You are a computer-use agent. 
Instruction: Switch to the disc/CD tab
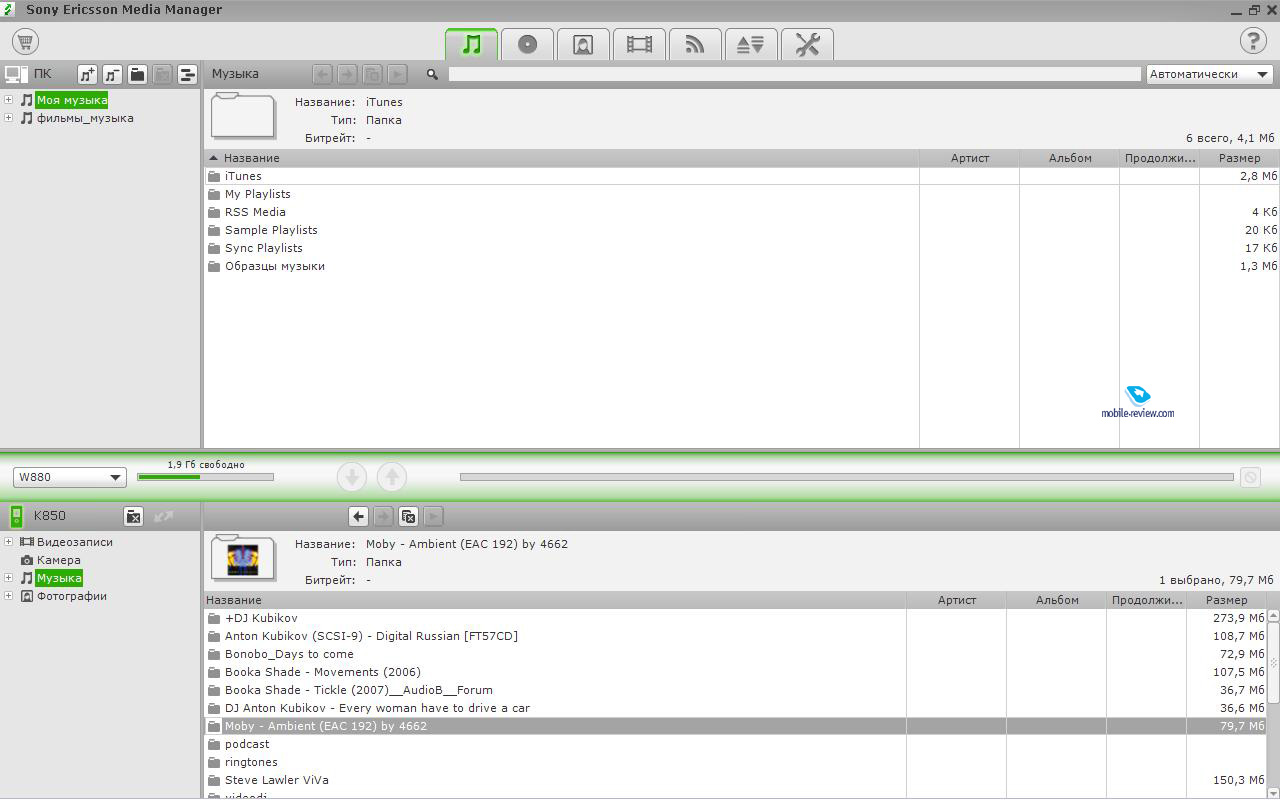click(527, 44)
